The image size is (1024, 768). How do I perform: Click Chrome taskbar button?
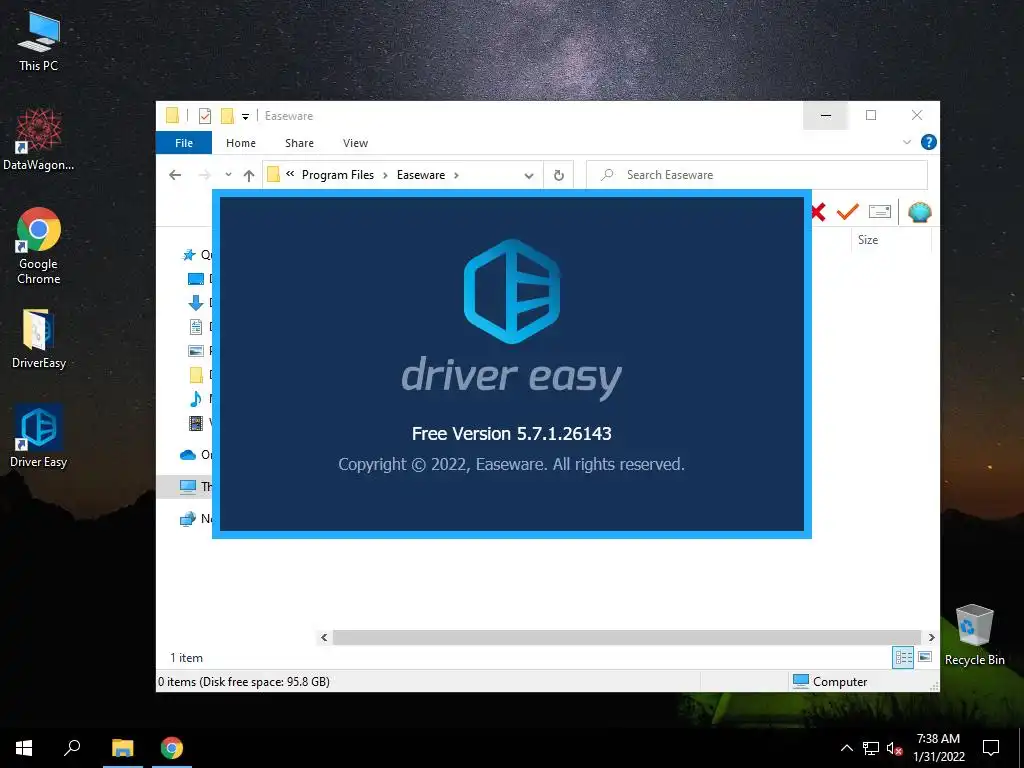tap(172, 748)
